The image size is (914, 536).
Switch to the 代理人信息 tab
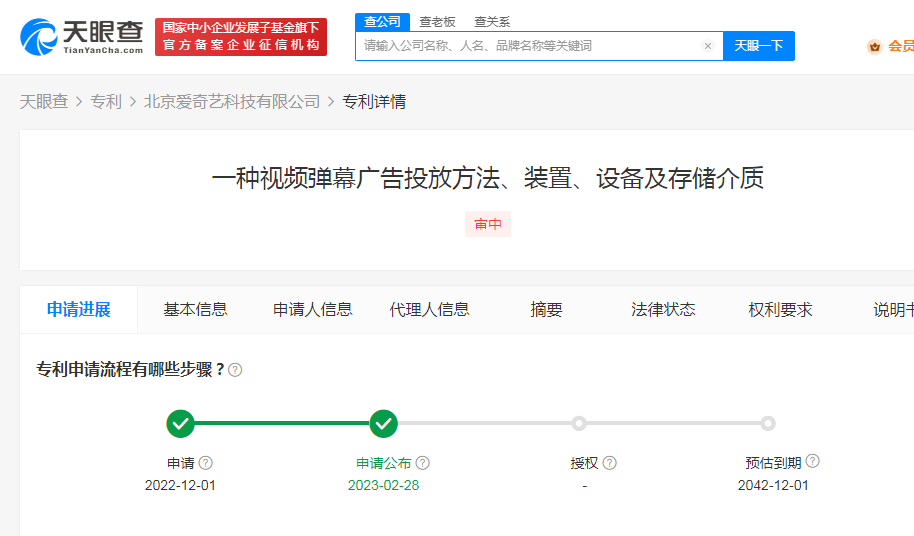tap(430, 309)
